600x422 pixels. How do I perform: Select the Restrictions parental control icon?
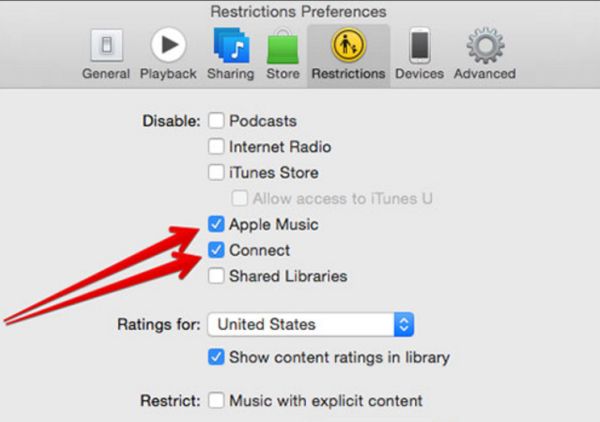tap(348, 45)
